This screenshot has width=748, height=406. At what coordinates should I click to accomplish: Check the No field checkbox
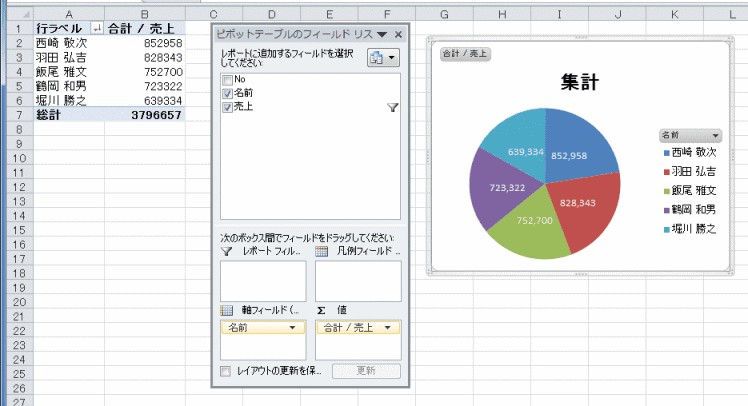[228, 80]
